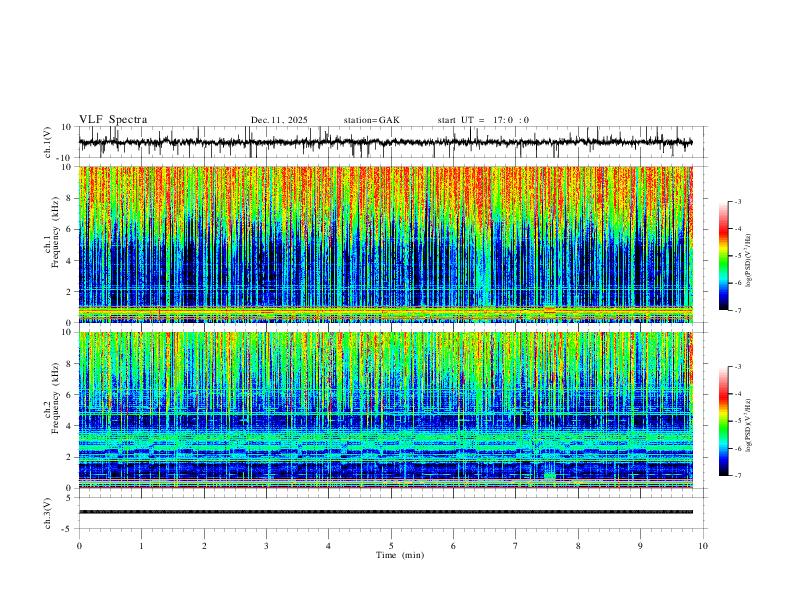Click the ch.2 Frequency (kHz) axis label
Viewport: 792px width, 612px height.
click(x=52, y=398)
